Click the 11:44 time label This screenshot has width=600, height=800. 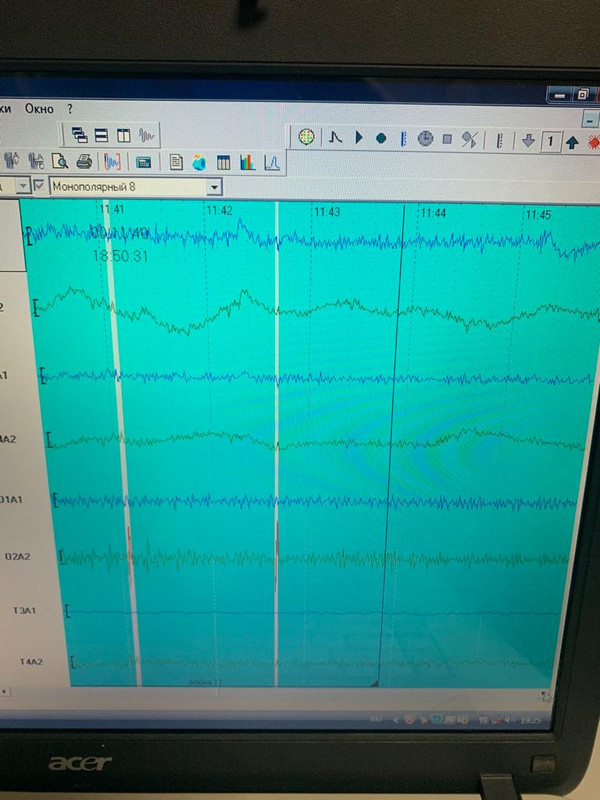point(433,213)
